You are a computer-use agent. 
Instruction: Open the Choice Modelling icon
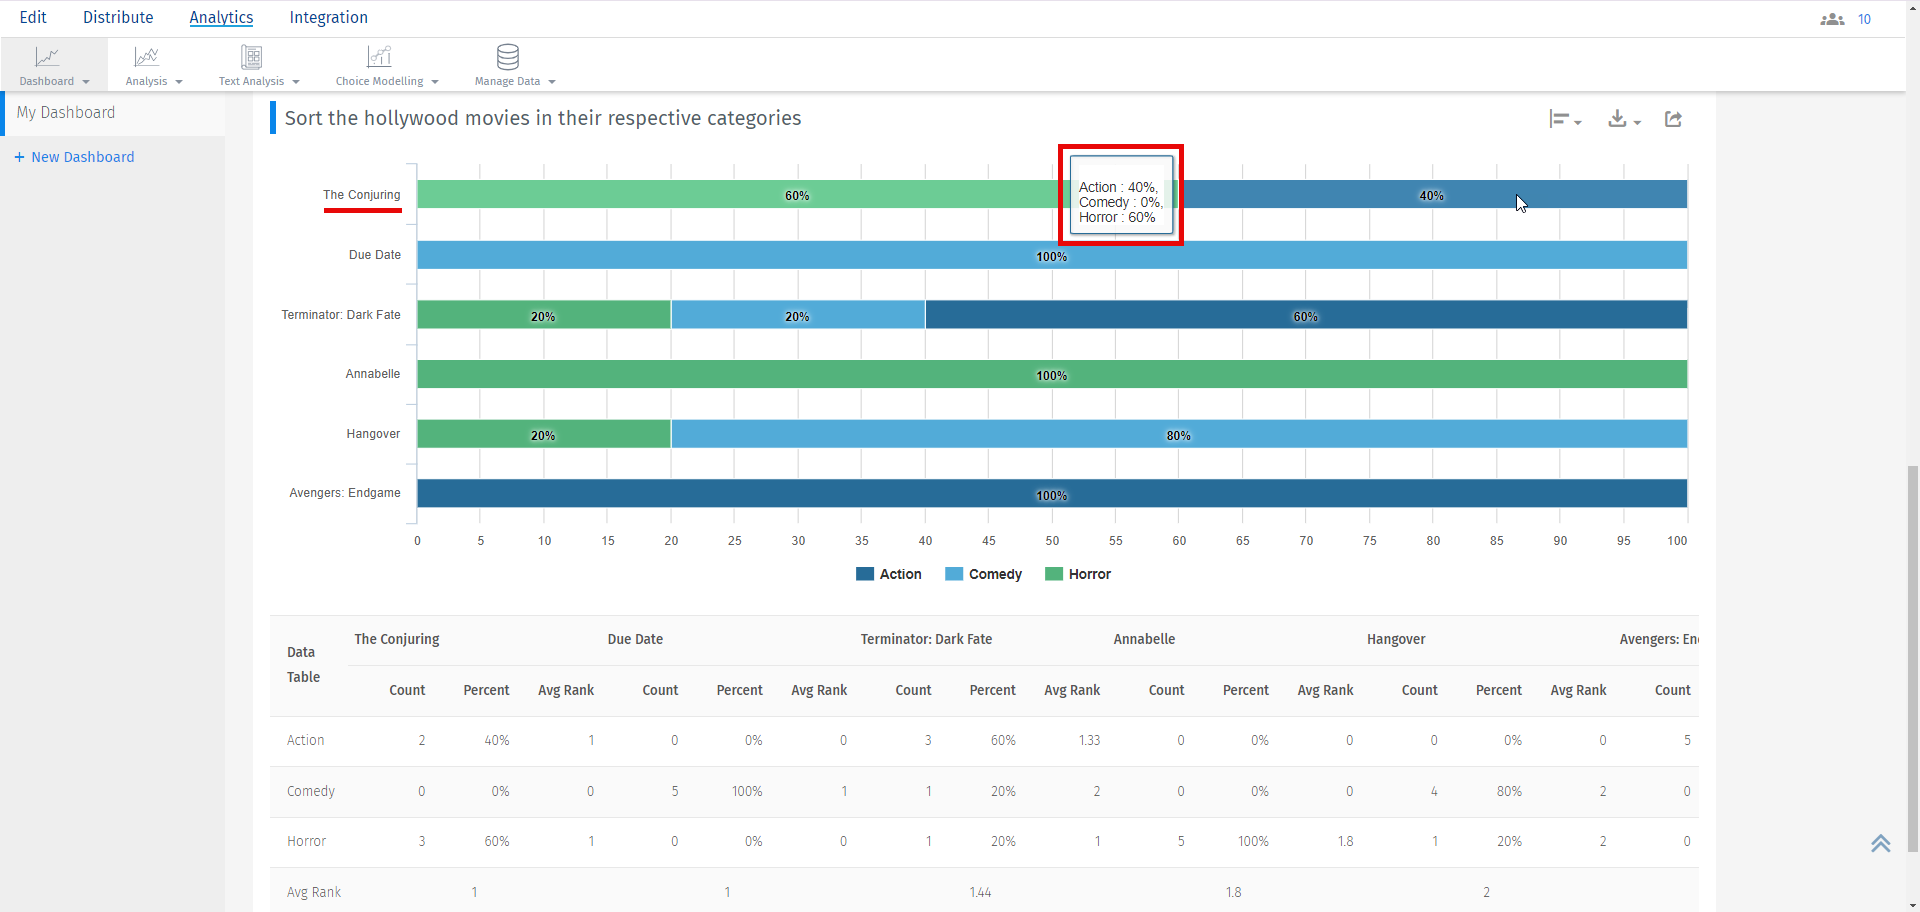380,57
